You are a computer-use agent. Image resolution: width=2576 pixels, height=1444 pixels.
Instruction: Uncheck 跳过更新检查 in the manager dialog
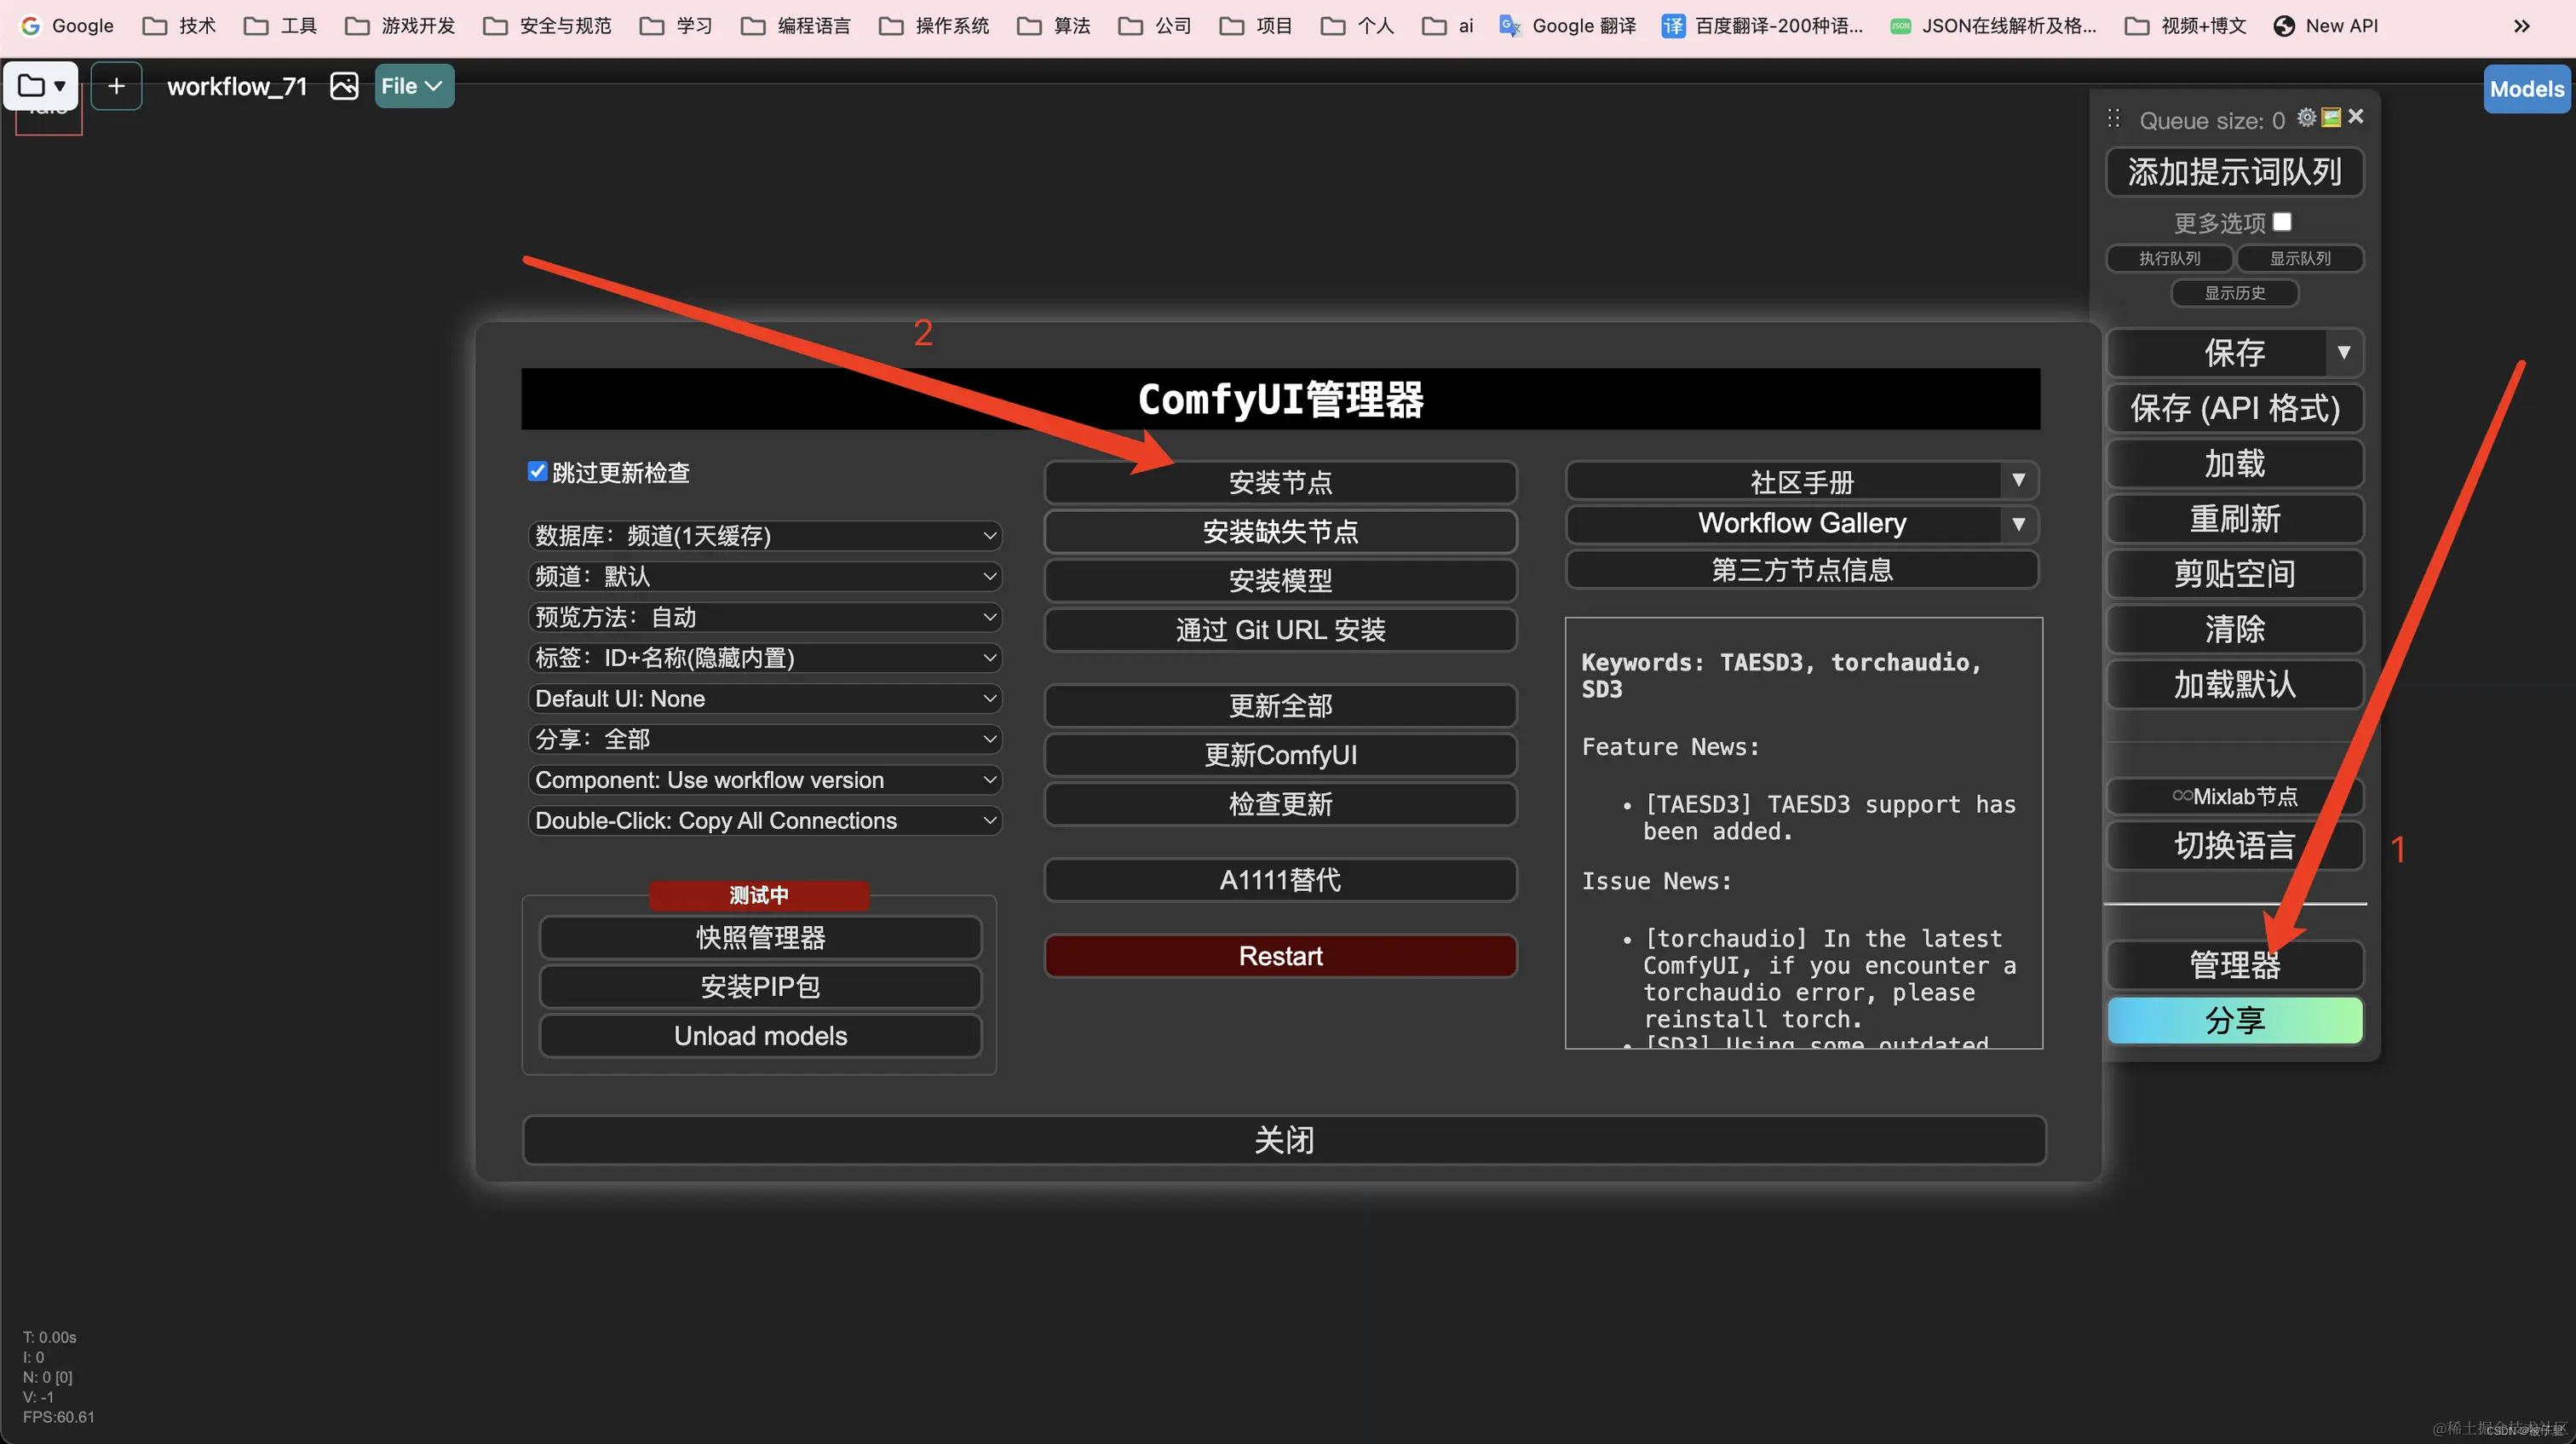click(x=537, y=471)
